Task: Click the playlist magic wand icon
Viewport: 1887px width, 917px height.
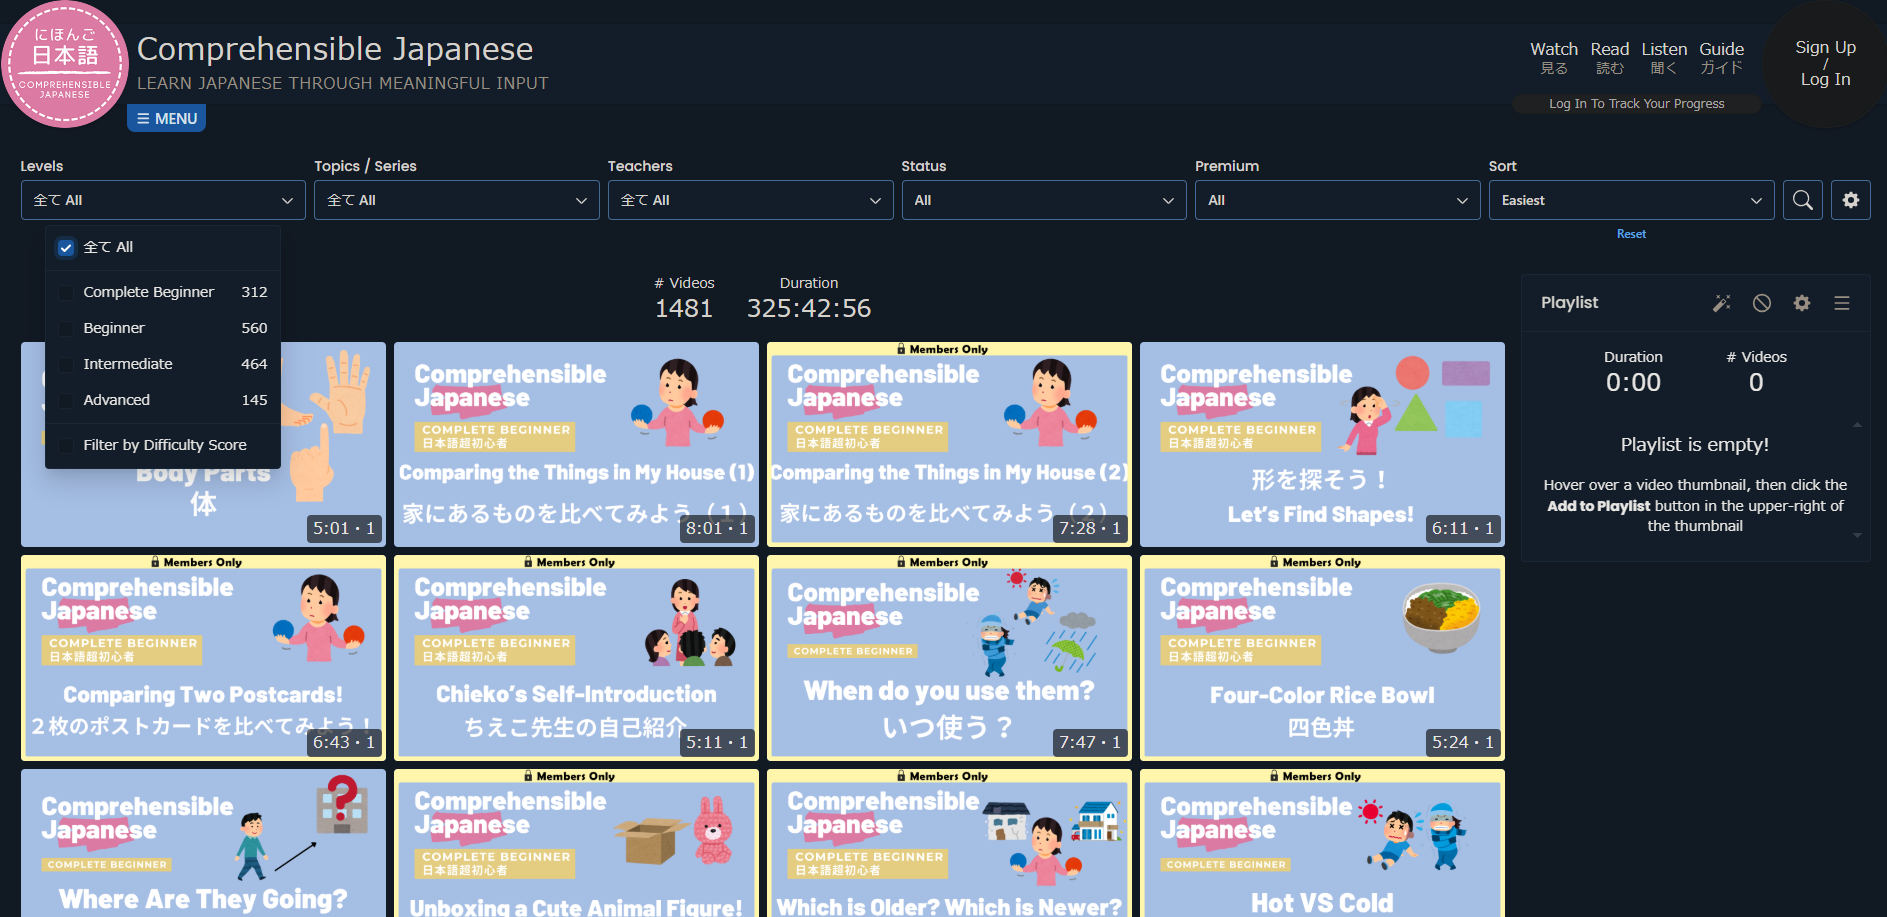Action: click(x=1722, y=303)
